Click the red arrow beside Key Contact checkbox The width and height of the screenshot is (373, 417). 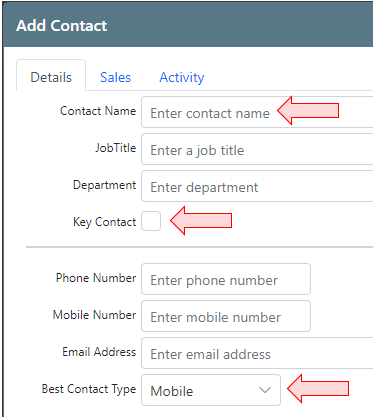(x=201, y=220)
